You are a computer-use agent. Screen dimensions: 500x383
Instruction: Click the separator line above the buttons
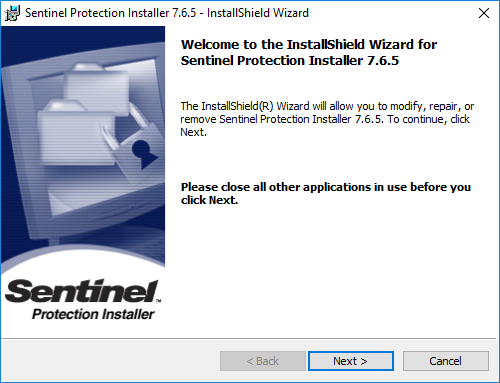[x=248, y=339]
